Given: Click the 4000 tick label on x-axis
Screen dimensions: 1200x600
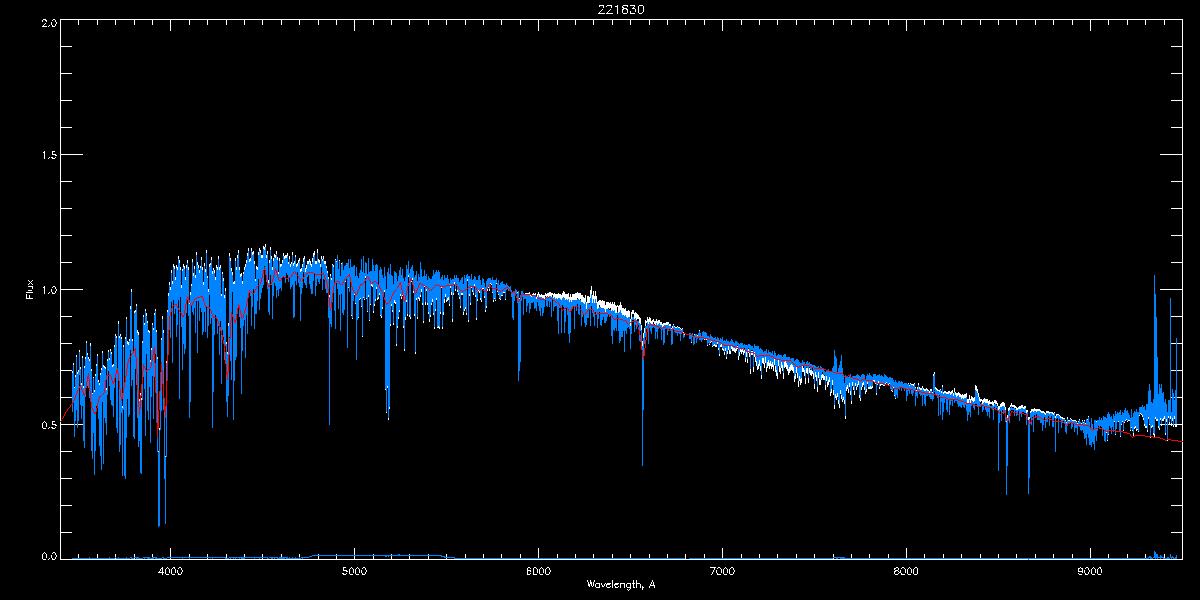Looking at the screenshot, I should click(170, 571).
